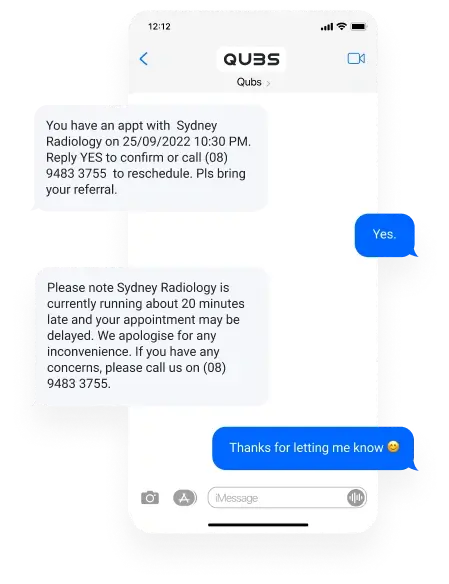Tap phone number 9483 3755 in first message
This screenshot has height=584, width=449.
[76, 174]
